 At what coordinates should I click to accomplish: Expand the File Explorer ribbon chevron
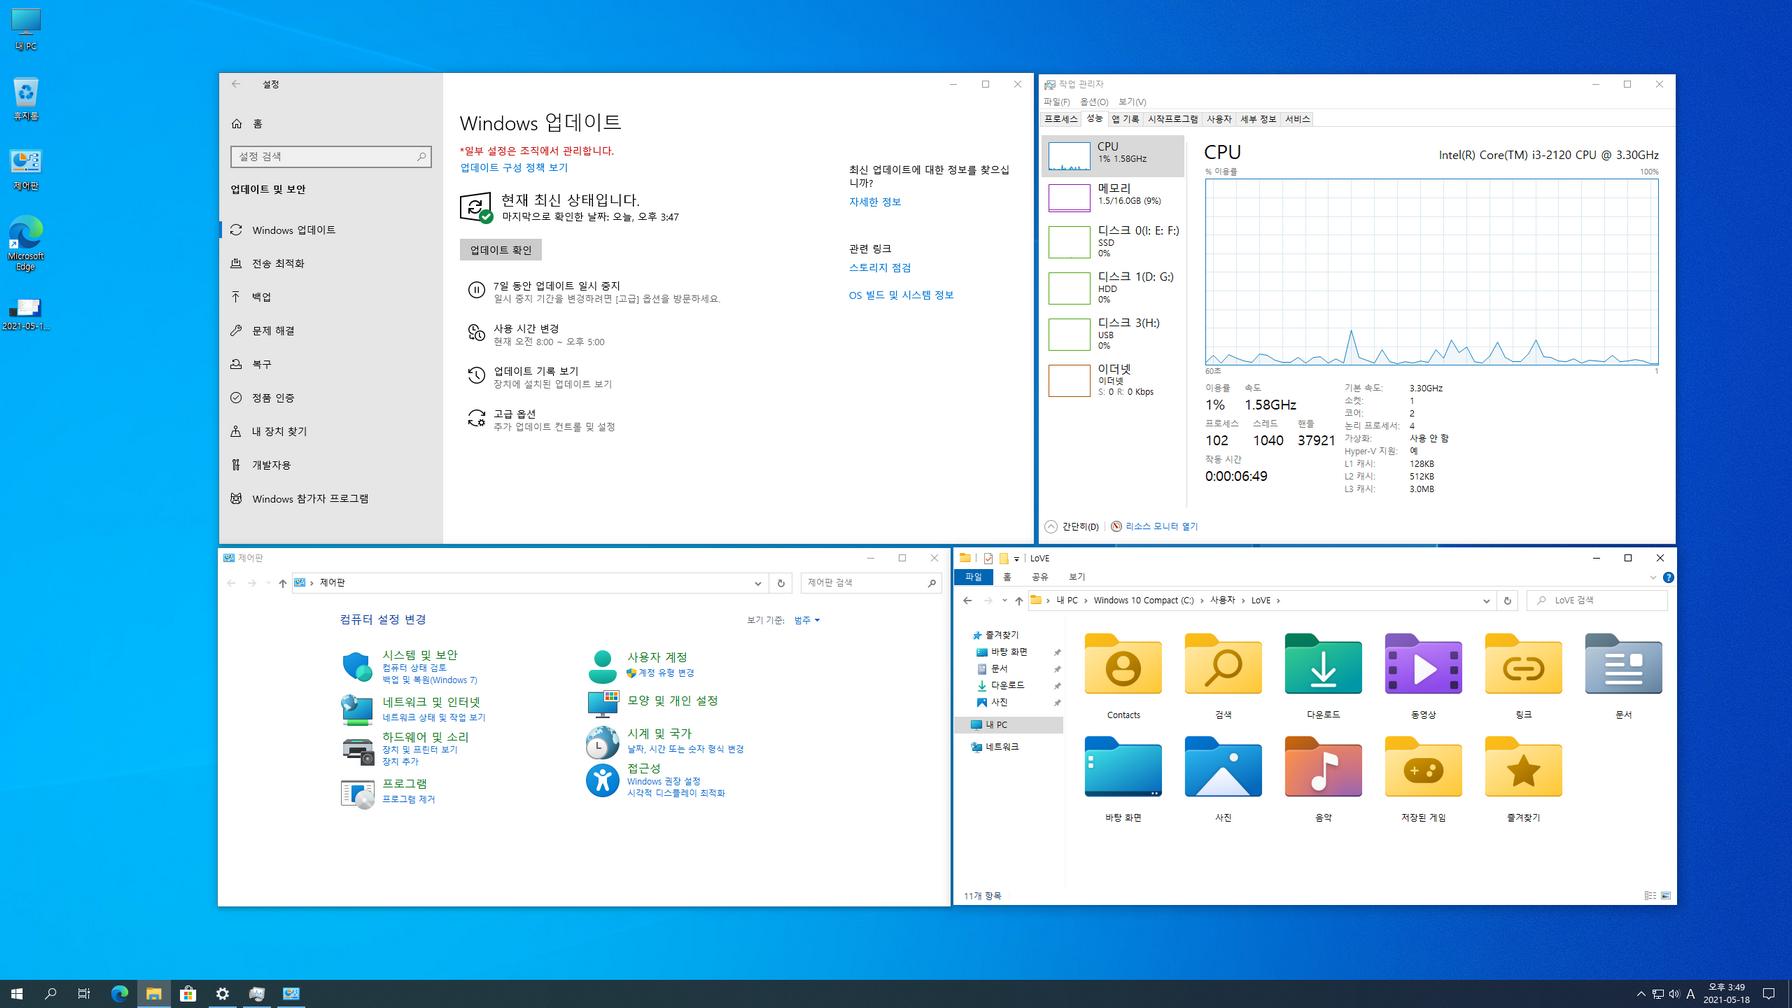(x=1653, y=577)
